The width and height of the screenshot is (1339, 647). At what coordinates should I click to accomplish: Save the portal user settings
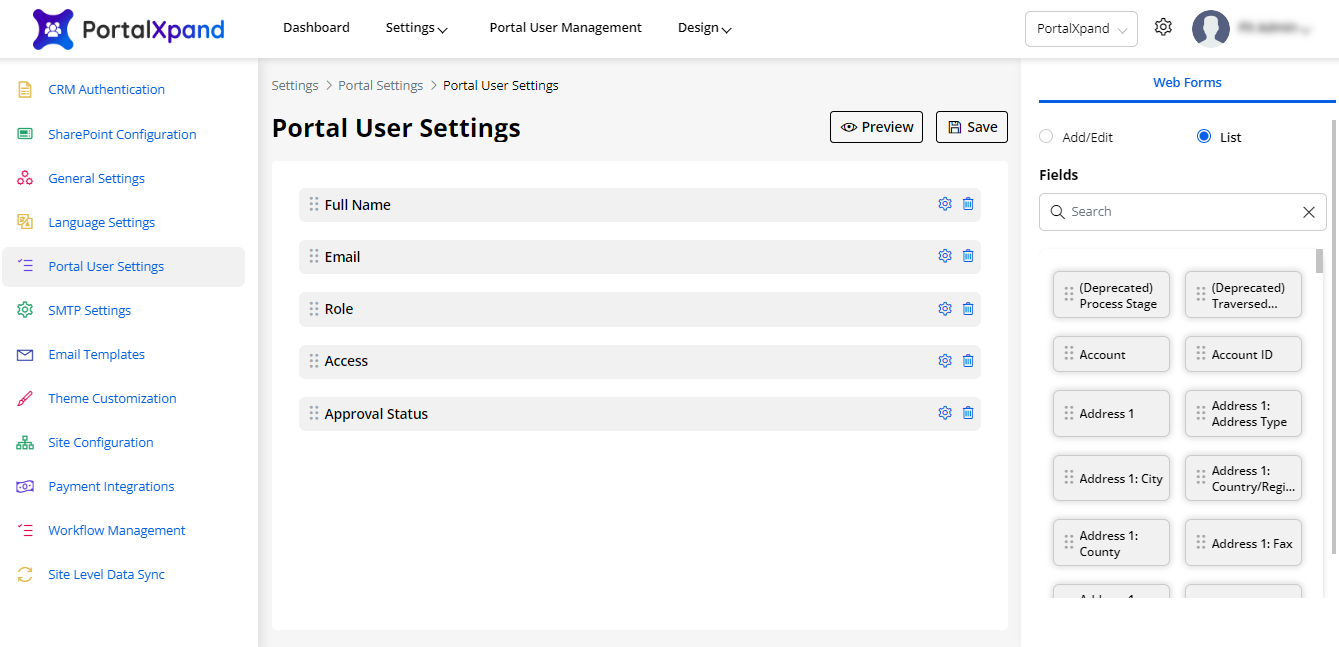tap(972, 127)
